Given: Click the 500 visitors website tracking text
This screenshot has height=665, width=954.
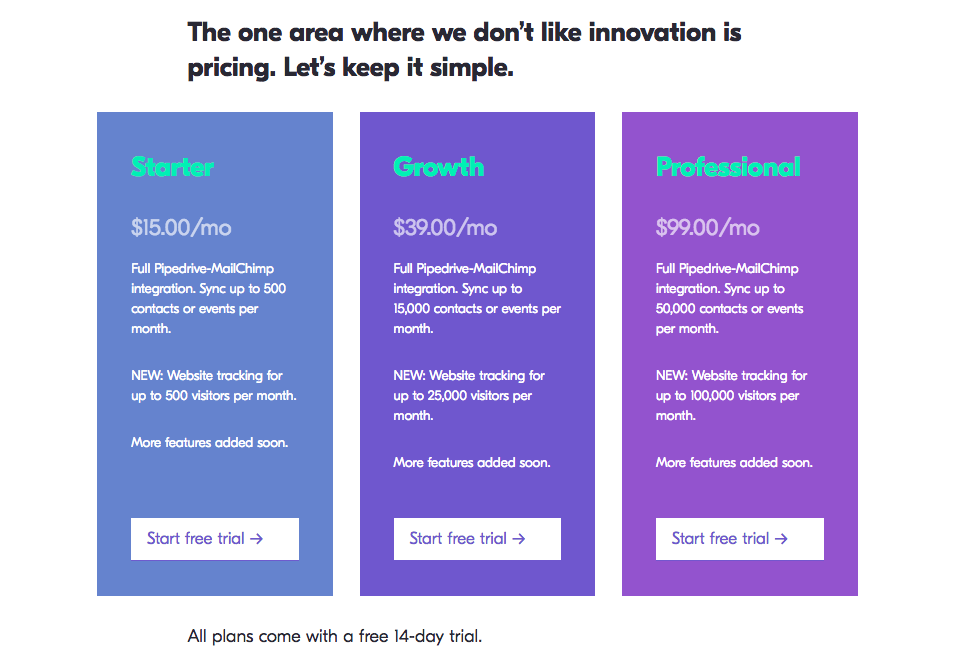Looking at the screenshot, I should coord(213,386).
